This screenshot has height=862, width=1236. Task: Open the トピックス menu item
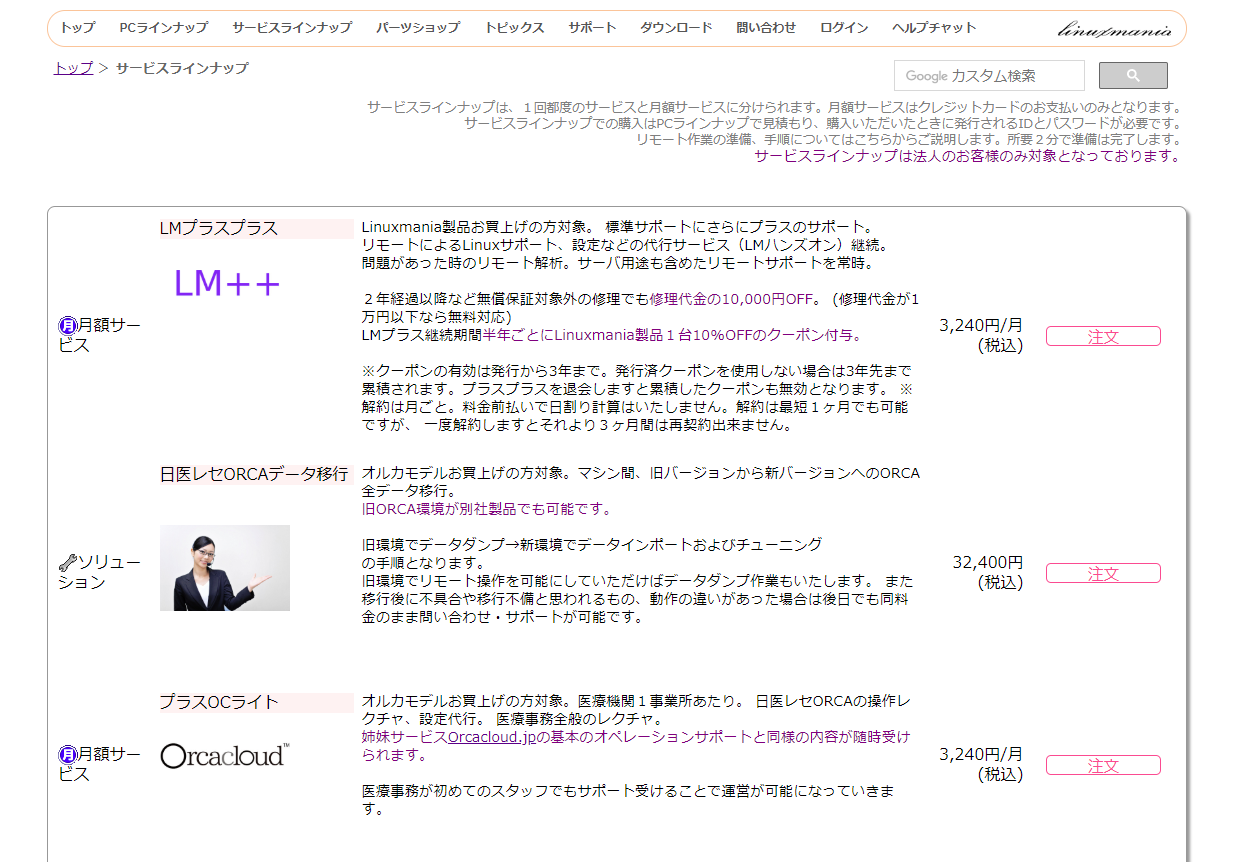514,28
